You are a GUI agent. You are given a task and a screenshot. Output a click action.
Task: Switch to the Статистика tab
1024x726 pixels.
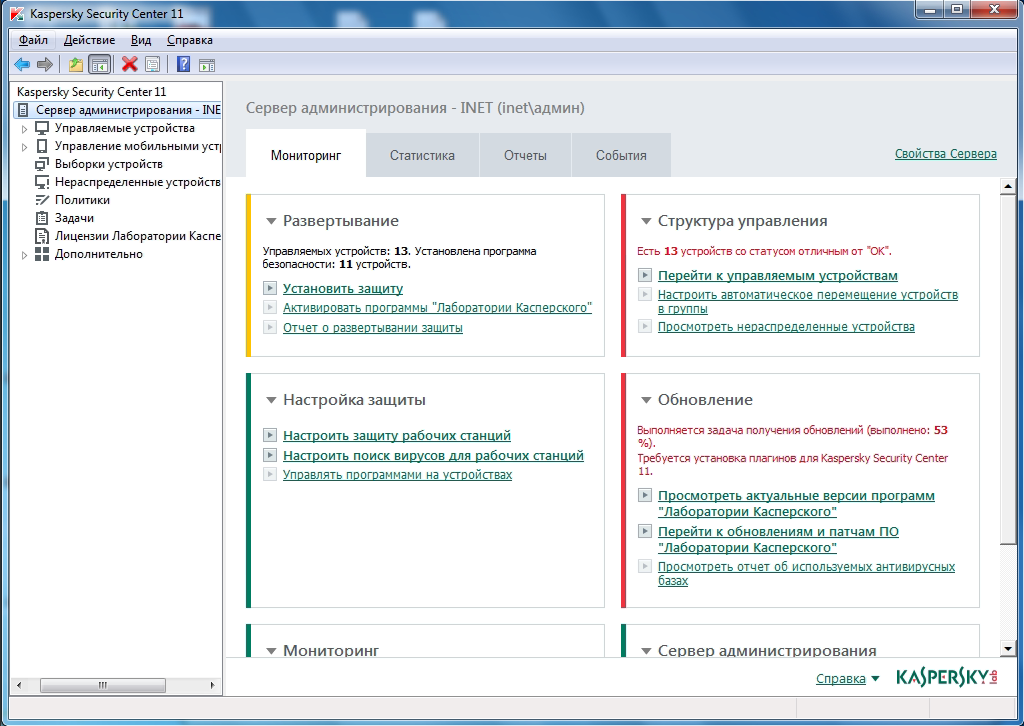point(422,156)
